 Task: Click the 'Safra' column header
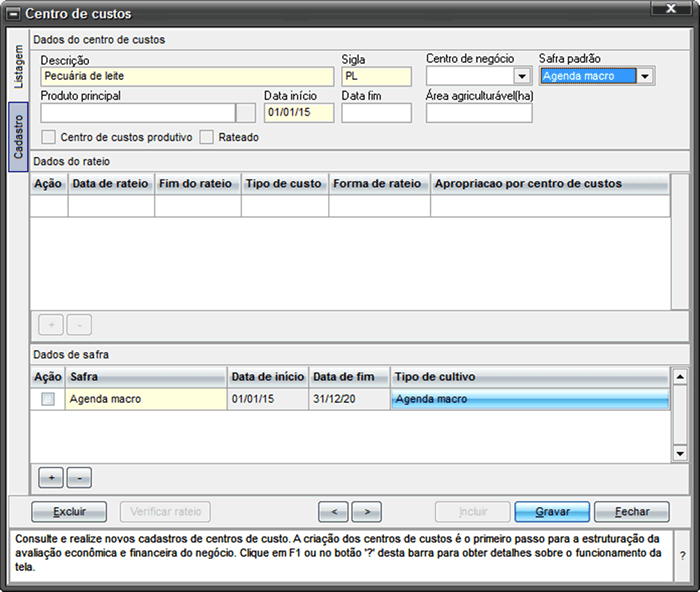pos(146,377)
